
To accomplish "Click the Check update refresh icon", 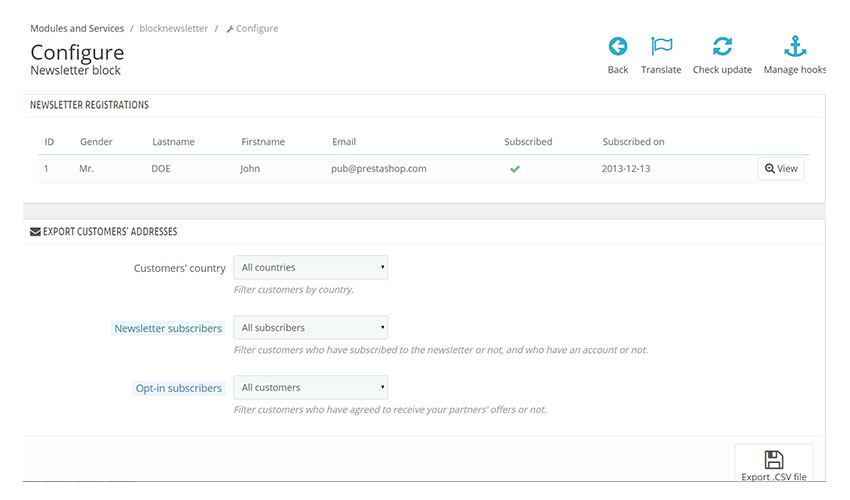I will point(722,47).
